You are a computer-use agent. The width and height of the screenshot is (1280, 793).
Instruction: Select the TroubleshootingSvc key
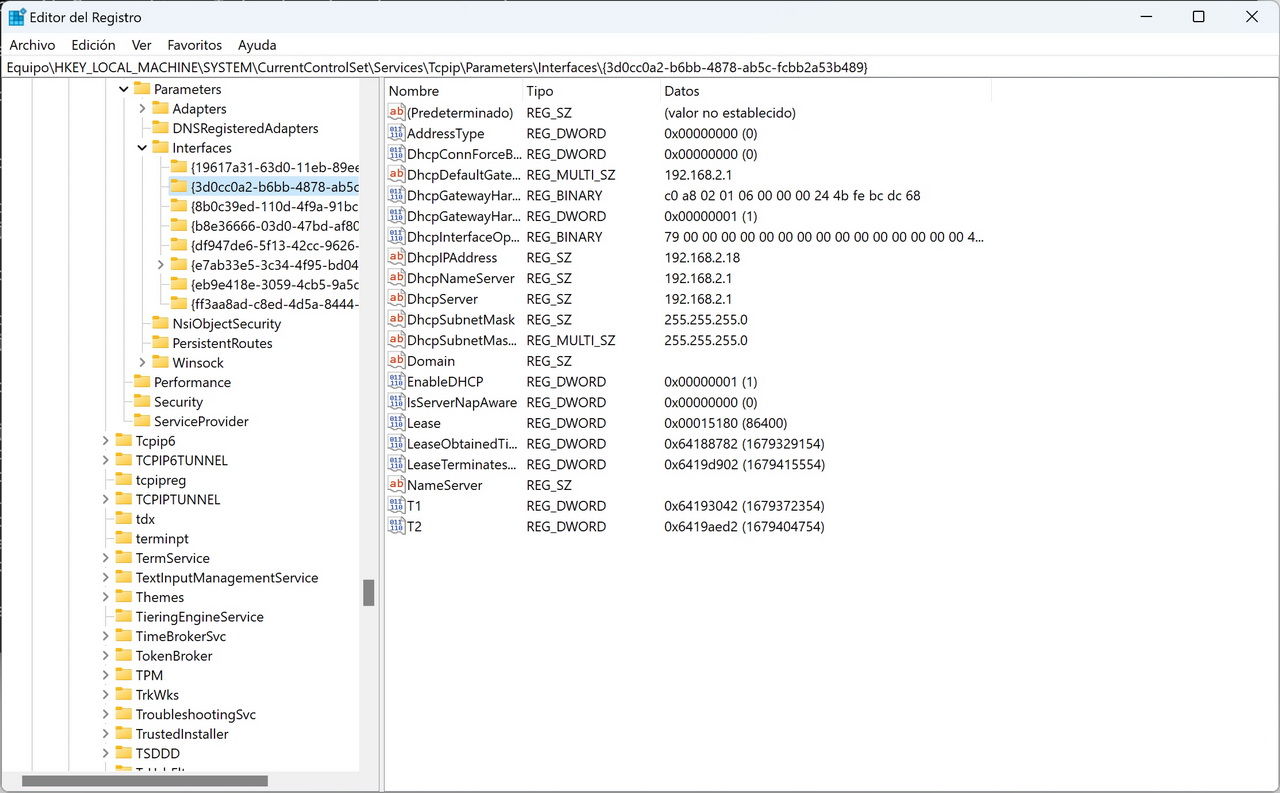coord(196,715)
